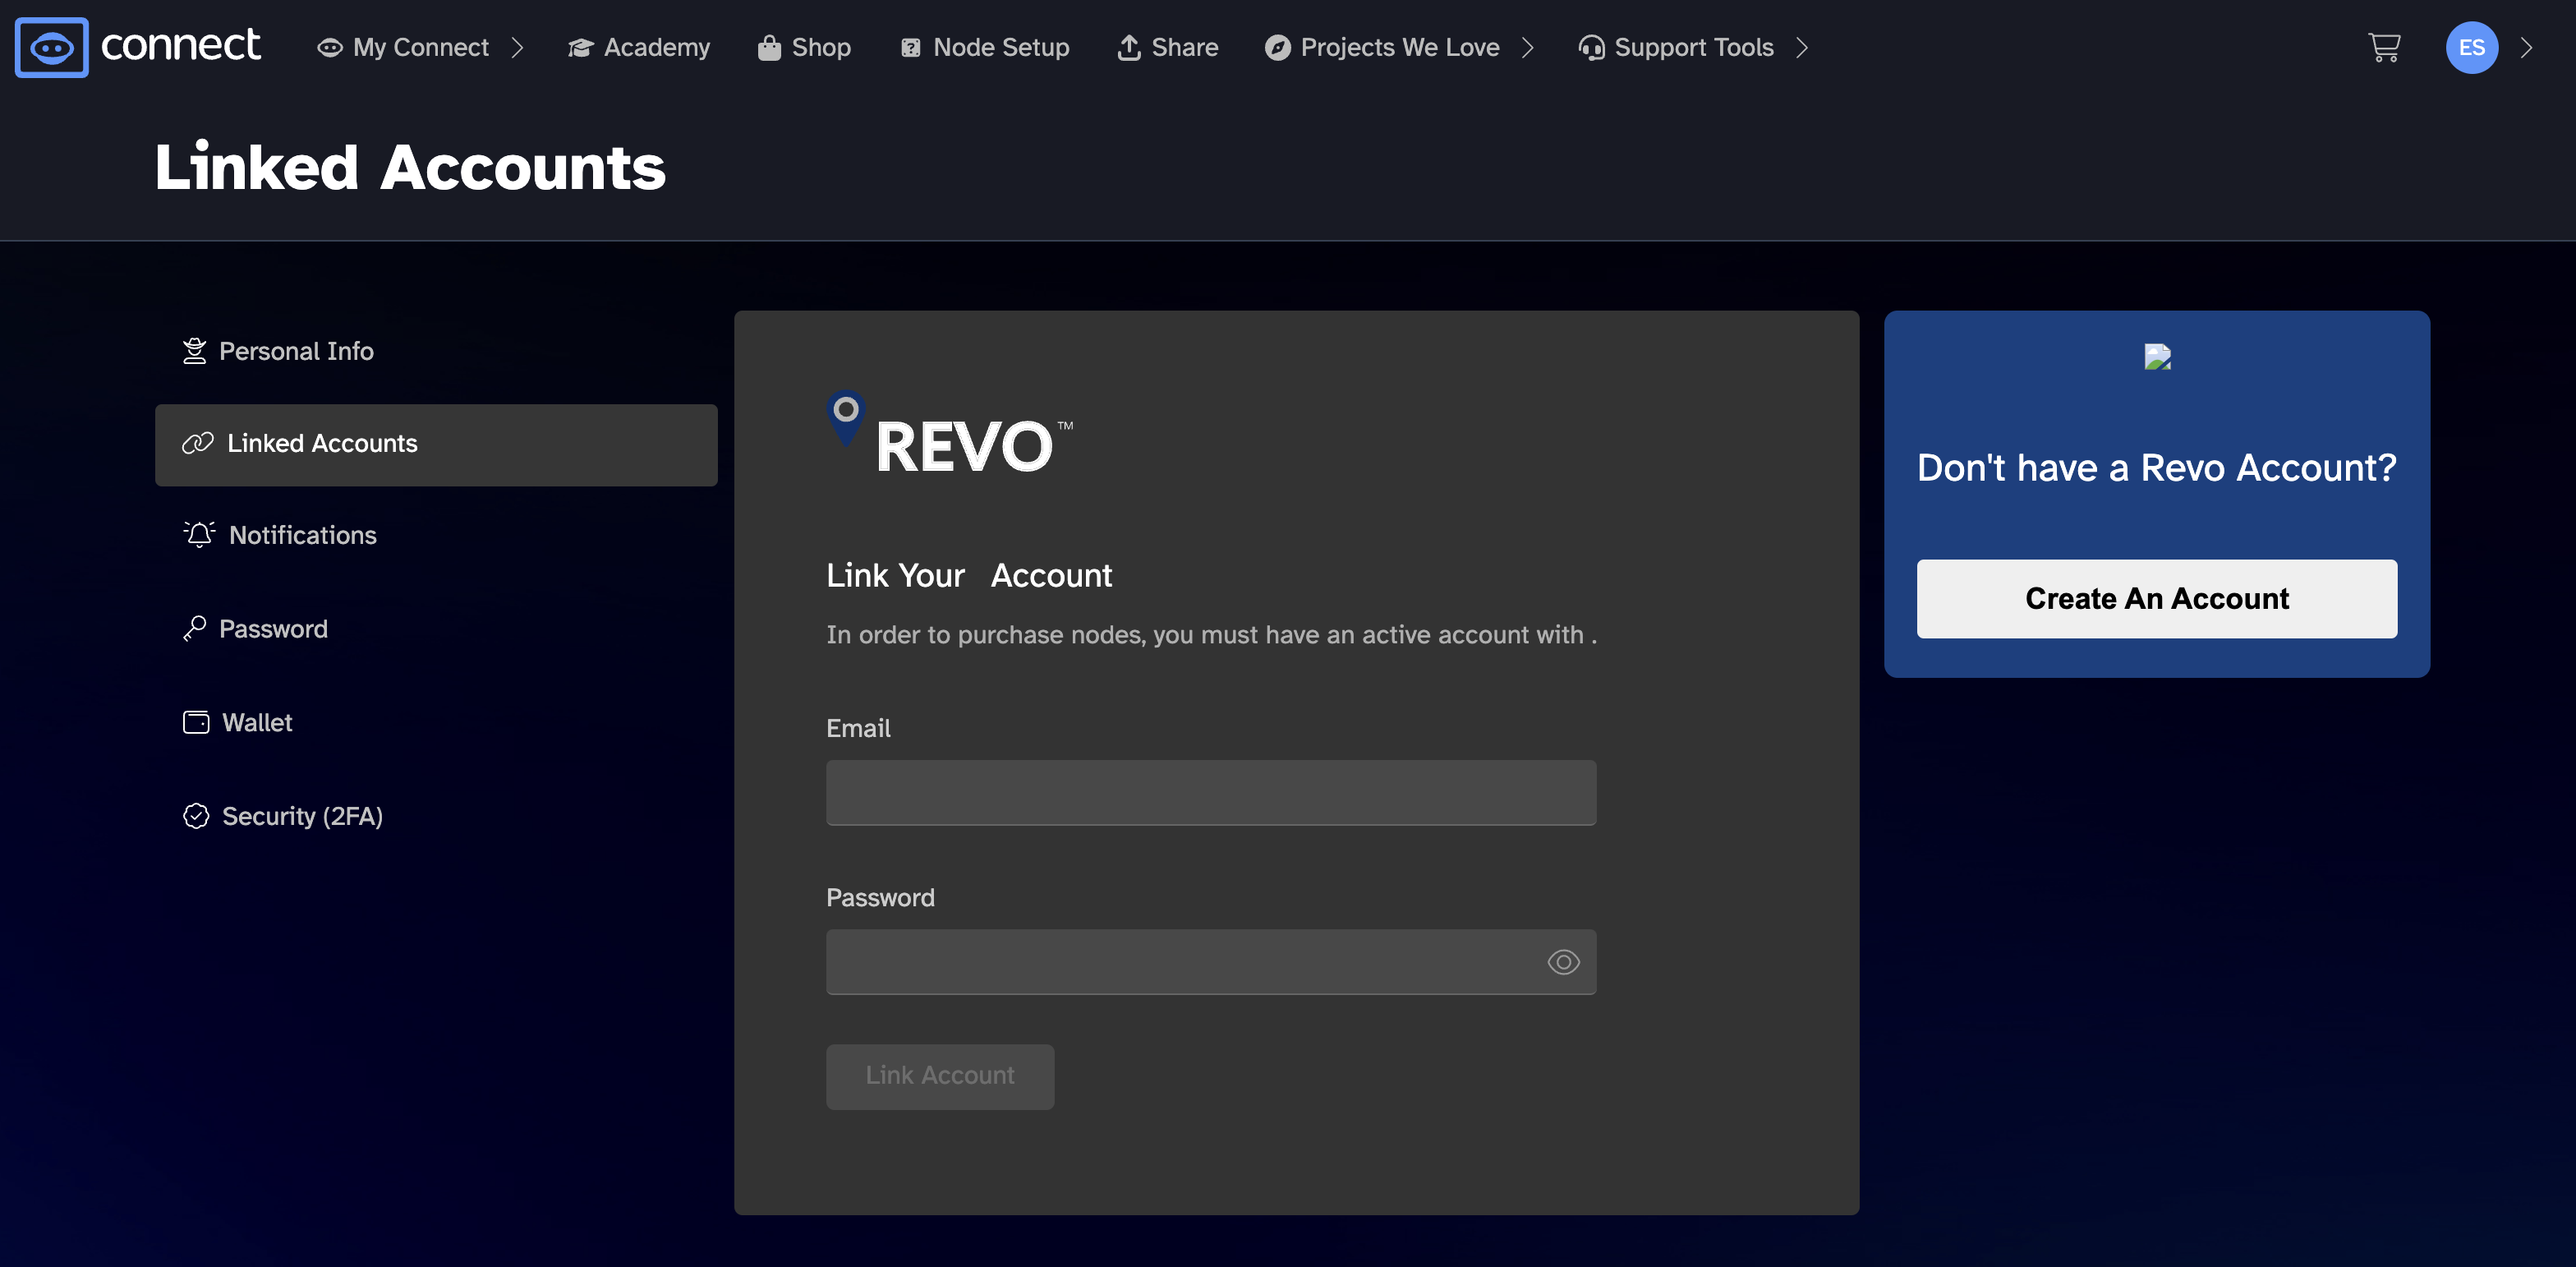Open Projects We Love menu
Image resolution: width=2576 pixels, height=1267 pixels.
coord(1399,47)
